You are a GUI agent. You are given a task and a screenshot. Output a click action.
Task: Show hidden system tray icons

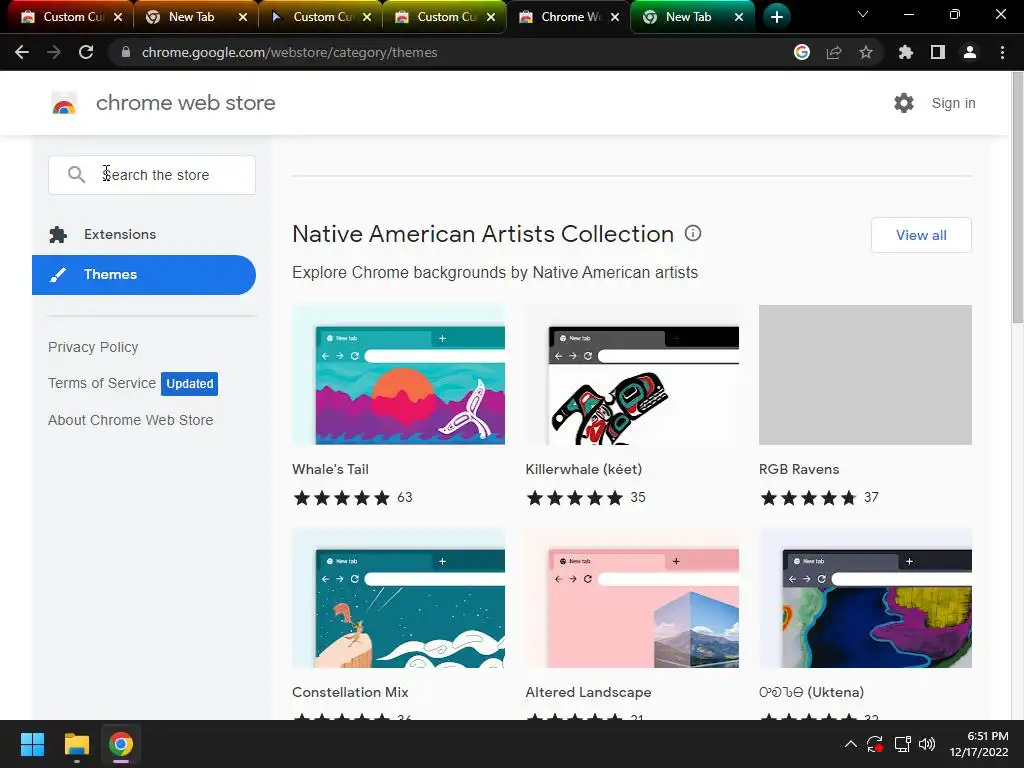pyautogui.click(x=850, y=744)
